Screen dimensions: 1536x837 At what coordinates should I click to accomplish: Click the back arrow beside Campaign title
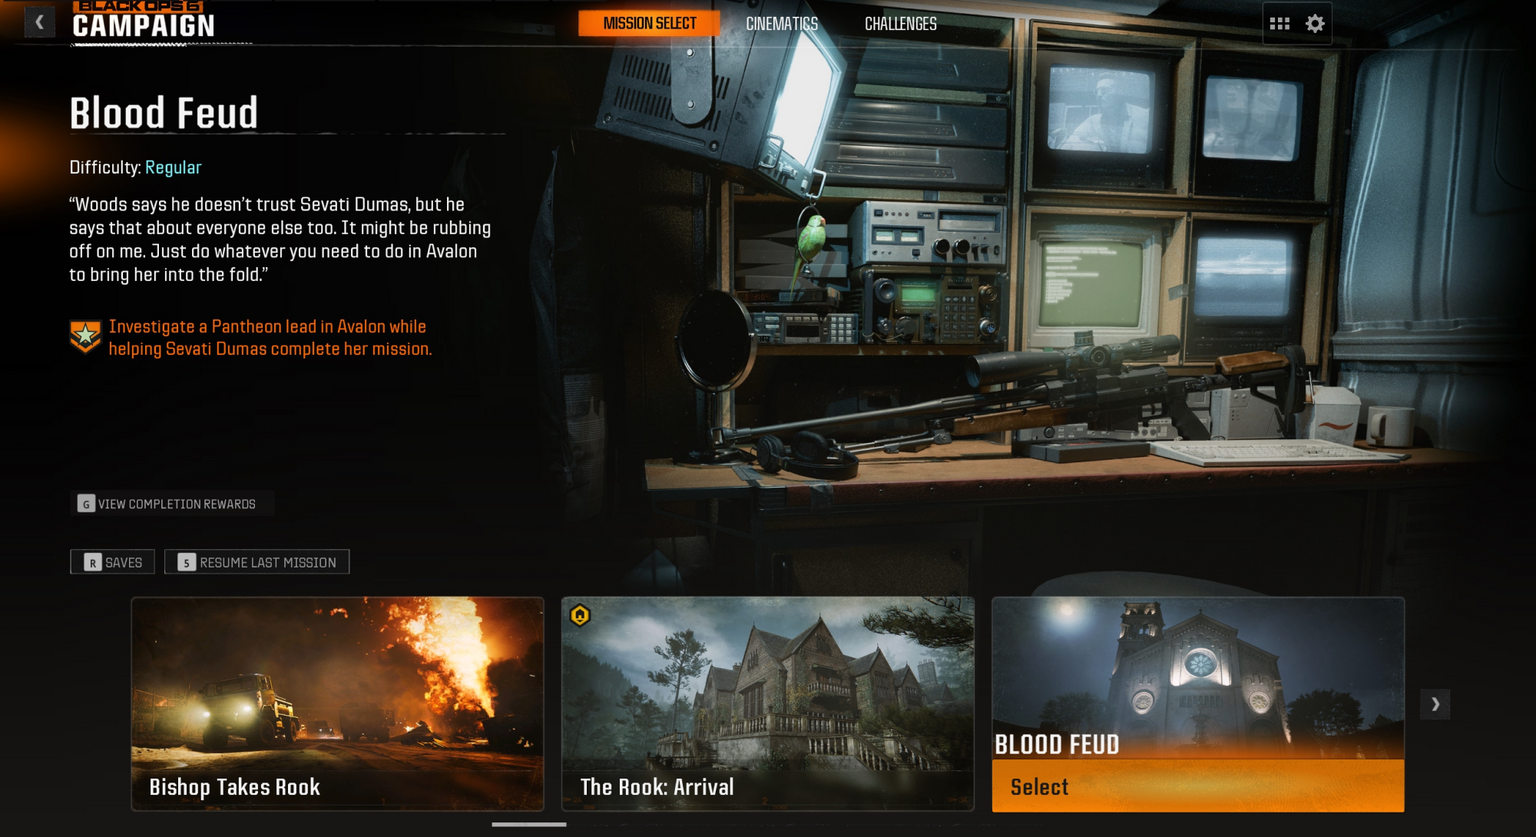tap(39, 22)
